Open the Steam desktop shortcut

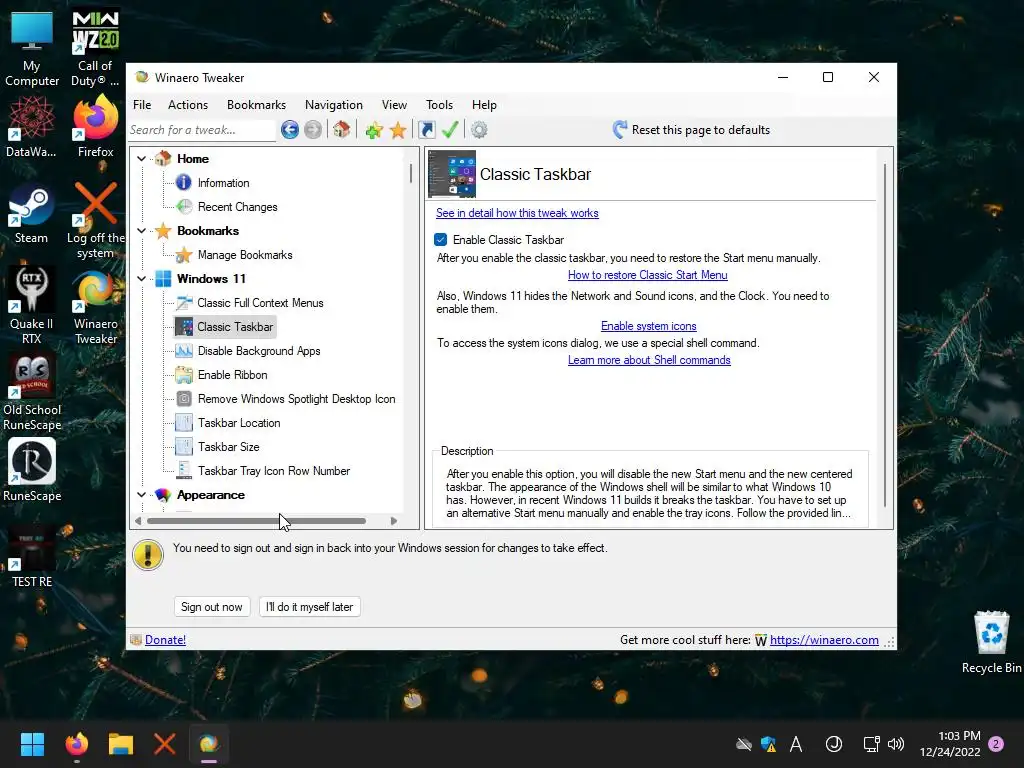click(31, 213)
